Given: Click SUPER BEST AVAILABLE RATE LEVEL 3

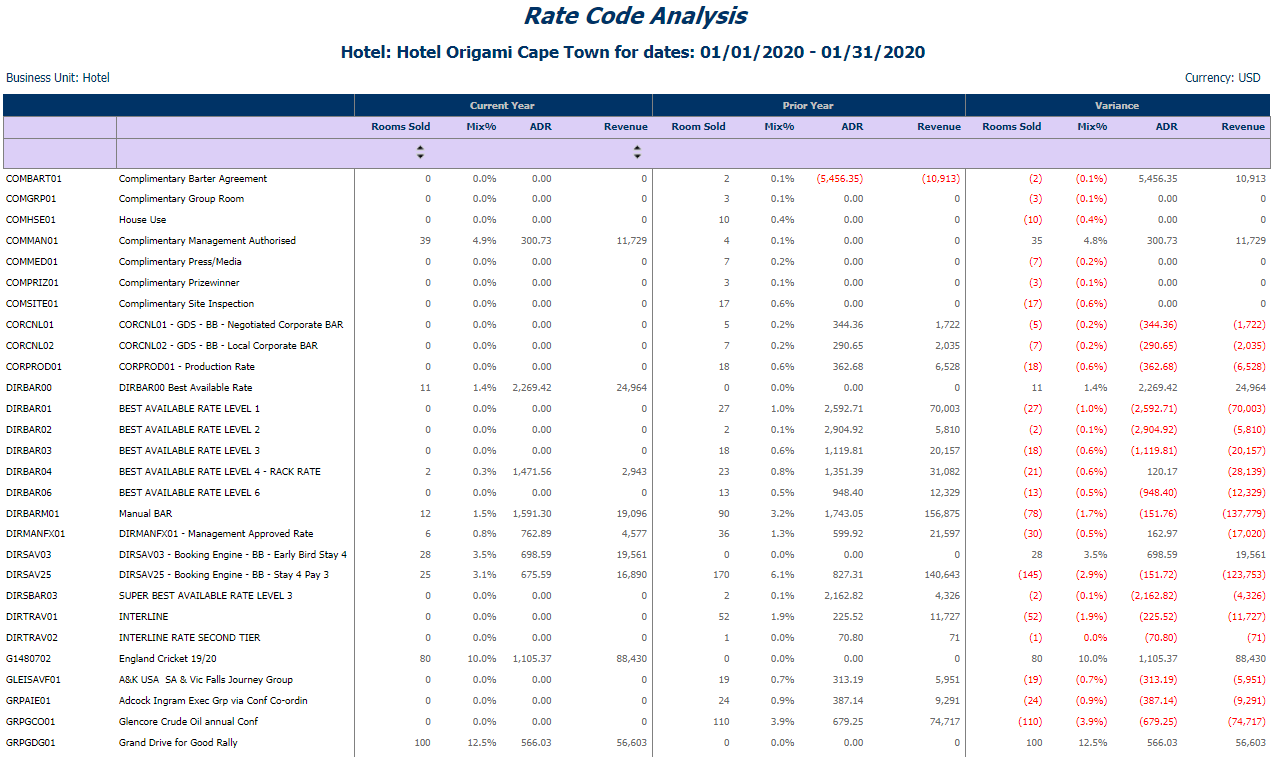Looking at the screenshot, I should point(205,596).
